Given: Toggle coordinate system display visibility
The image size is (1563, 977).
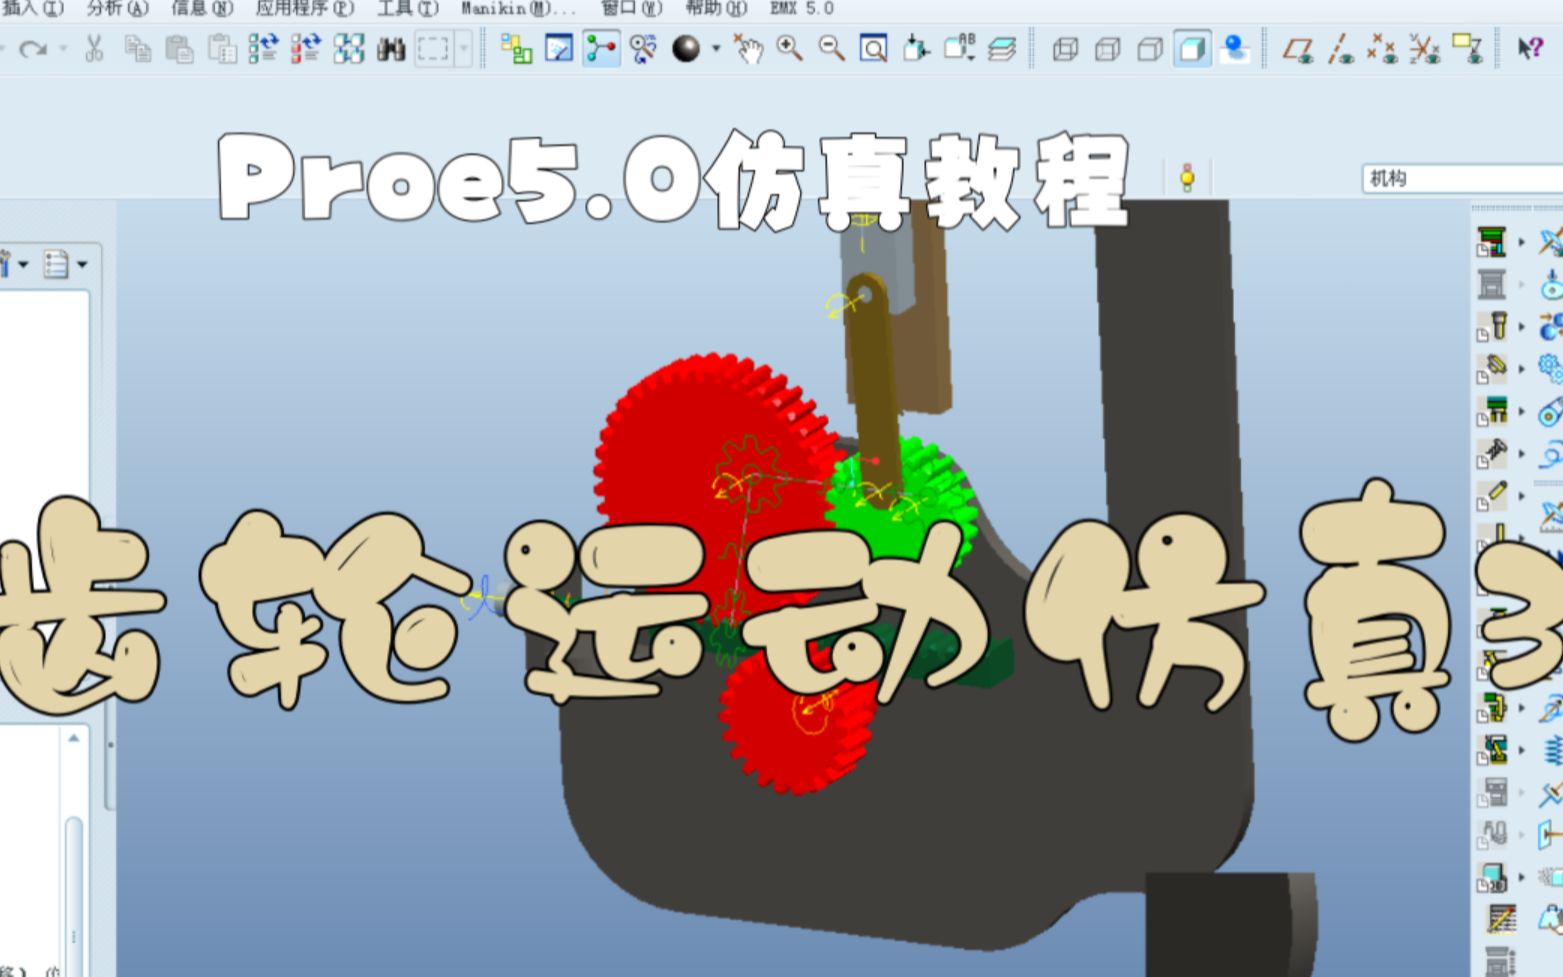Looking at the screenshot, I should click(1425, 48).
